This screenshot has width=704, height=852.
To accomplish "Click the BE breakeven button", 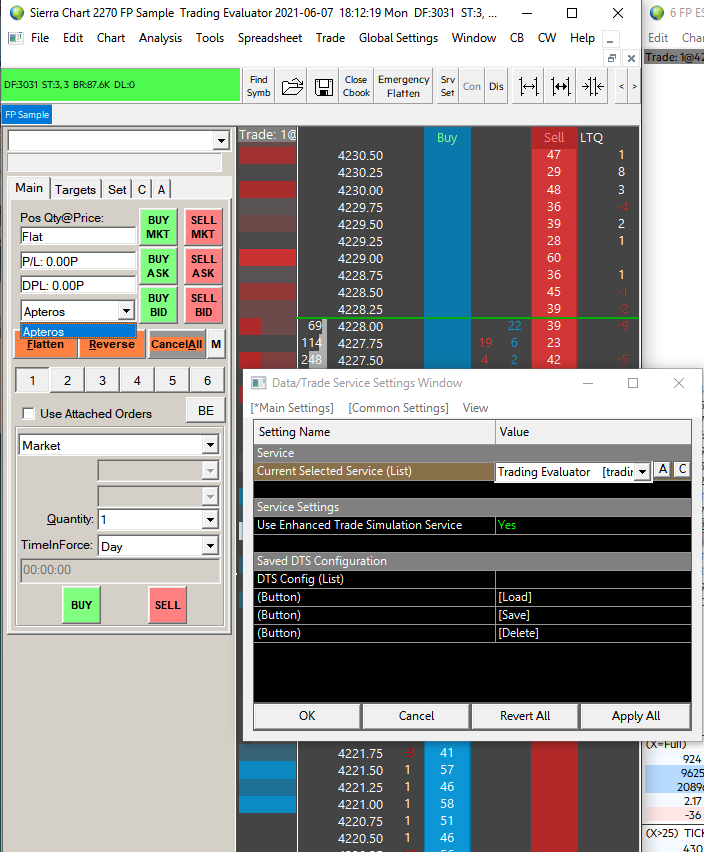I will [206, 411].
